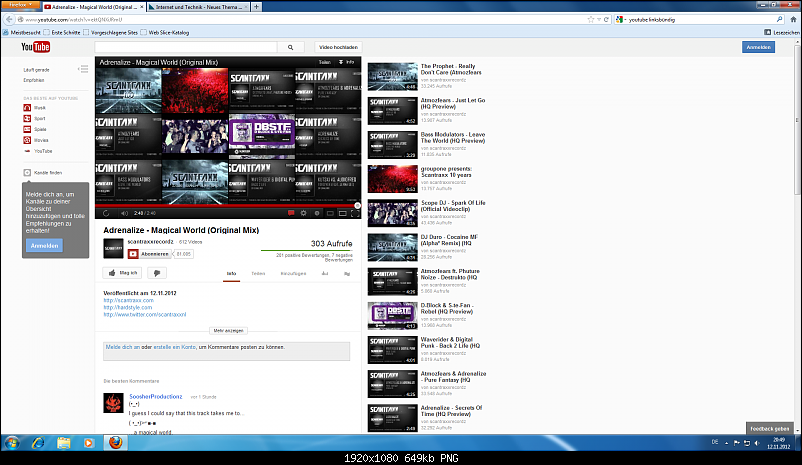Expand the guide list icon beside 'Läuft gerade'
Image resolution: width=802 pixels, height=465 pixels.
pyautogui.click(x=82, y=69)
